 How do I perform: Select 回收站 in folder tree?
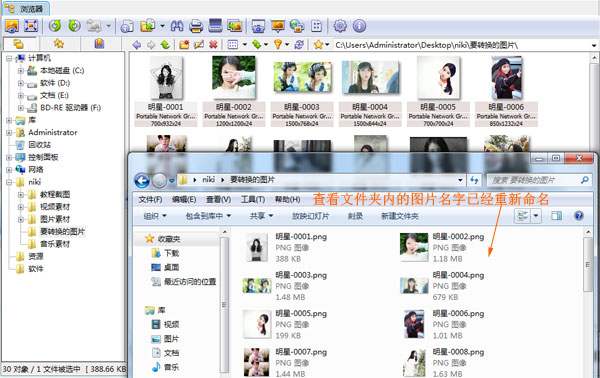pyautogui.click(x=39, y=145)
